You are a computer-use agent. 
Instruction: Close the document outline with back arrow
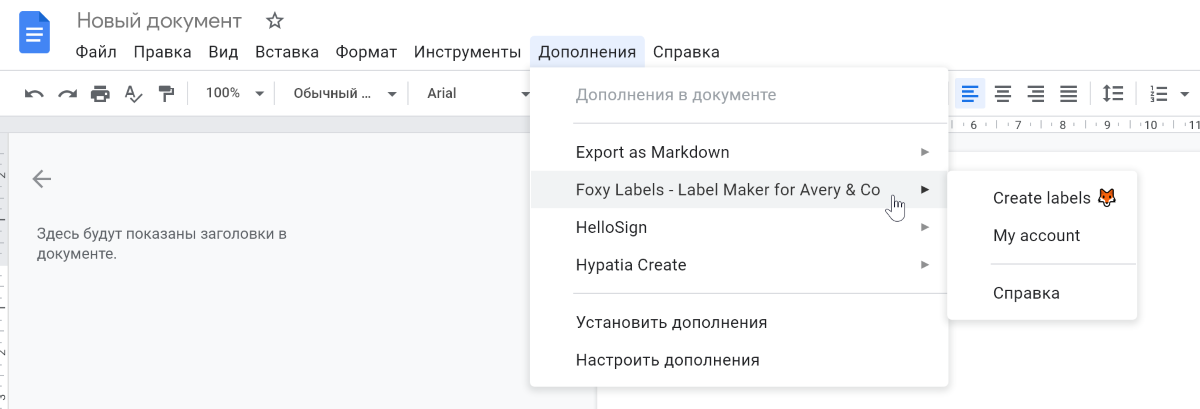[41, 179]
